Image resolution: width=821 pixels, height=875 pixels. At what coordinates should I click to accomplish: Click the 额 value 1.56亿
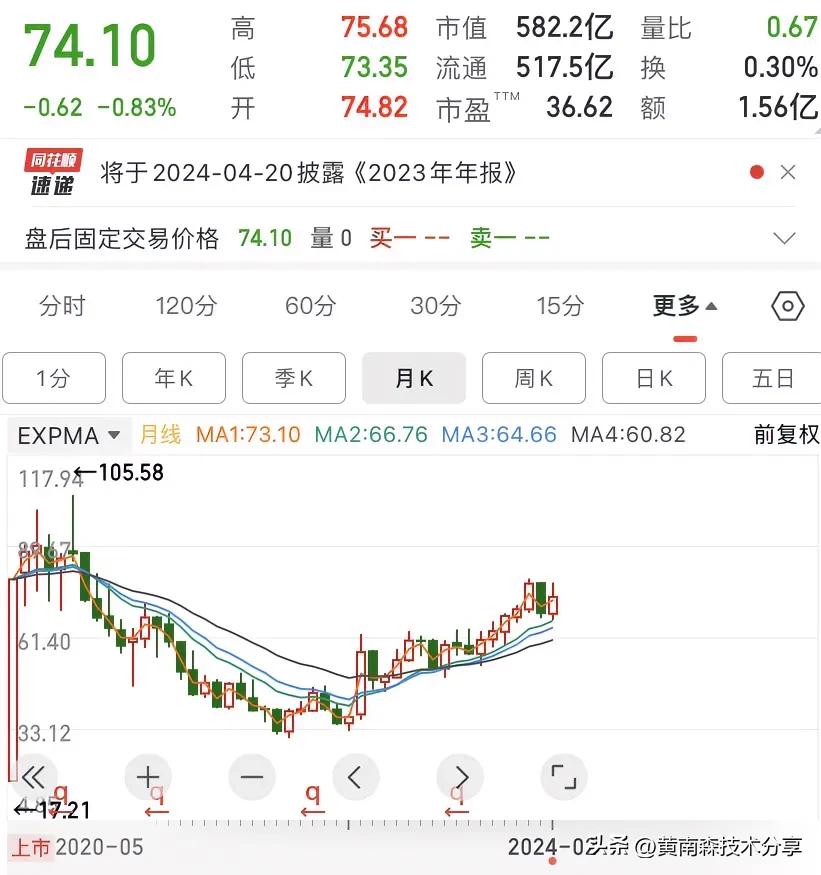click(x=778, y=107)
